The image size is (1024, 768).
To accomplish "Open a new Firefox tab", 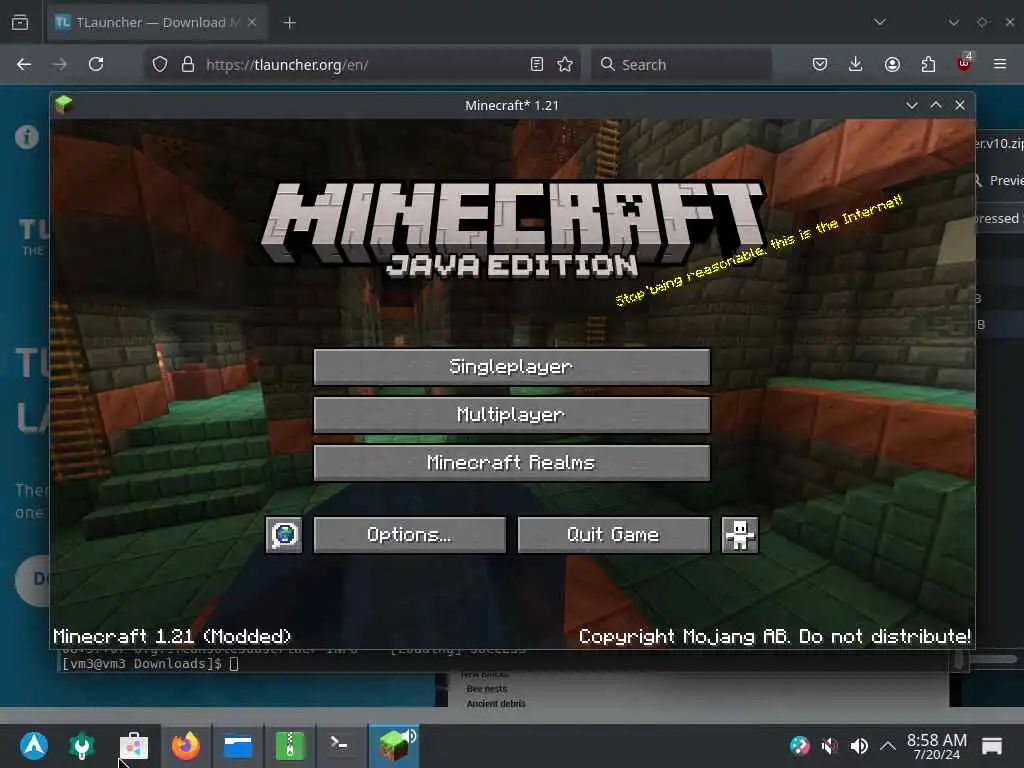I will [x=290, y=23].
